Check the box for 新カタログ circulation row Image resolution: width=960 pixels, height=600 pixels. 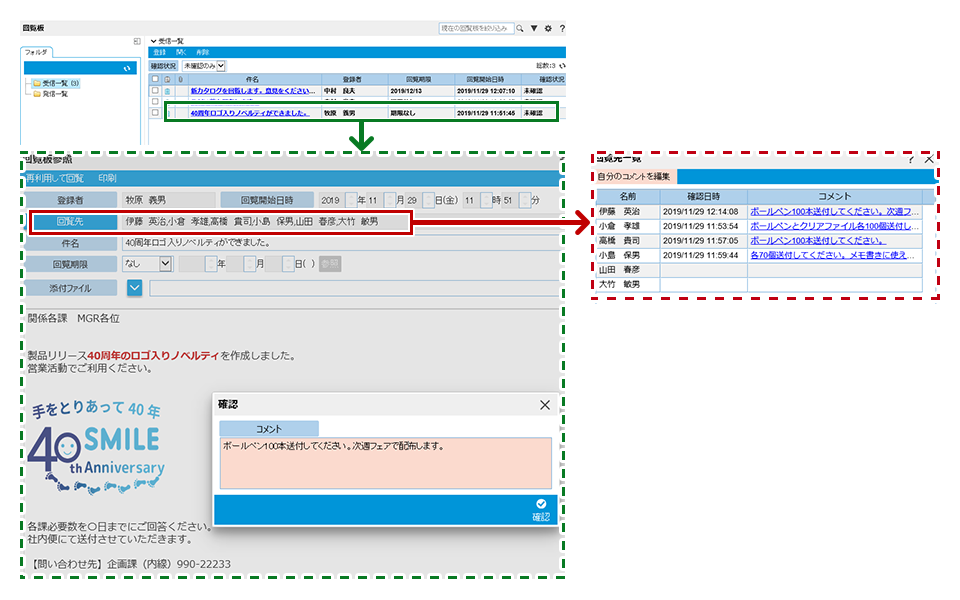click(155, 90)
